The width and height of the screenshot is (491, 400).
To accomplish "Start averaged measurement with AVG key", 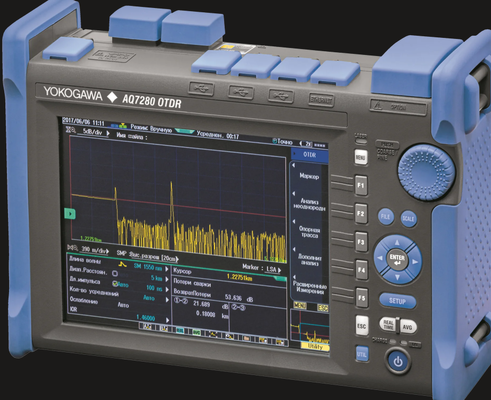I will click(408, 327).
